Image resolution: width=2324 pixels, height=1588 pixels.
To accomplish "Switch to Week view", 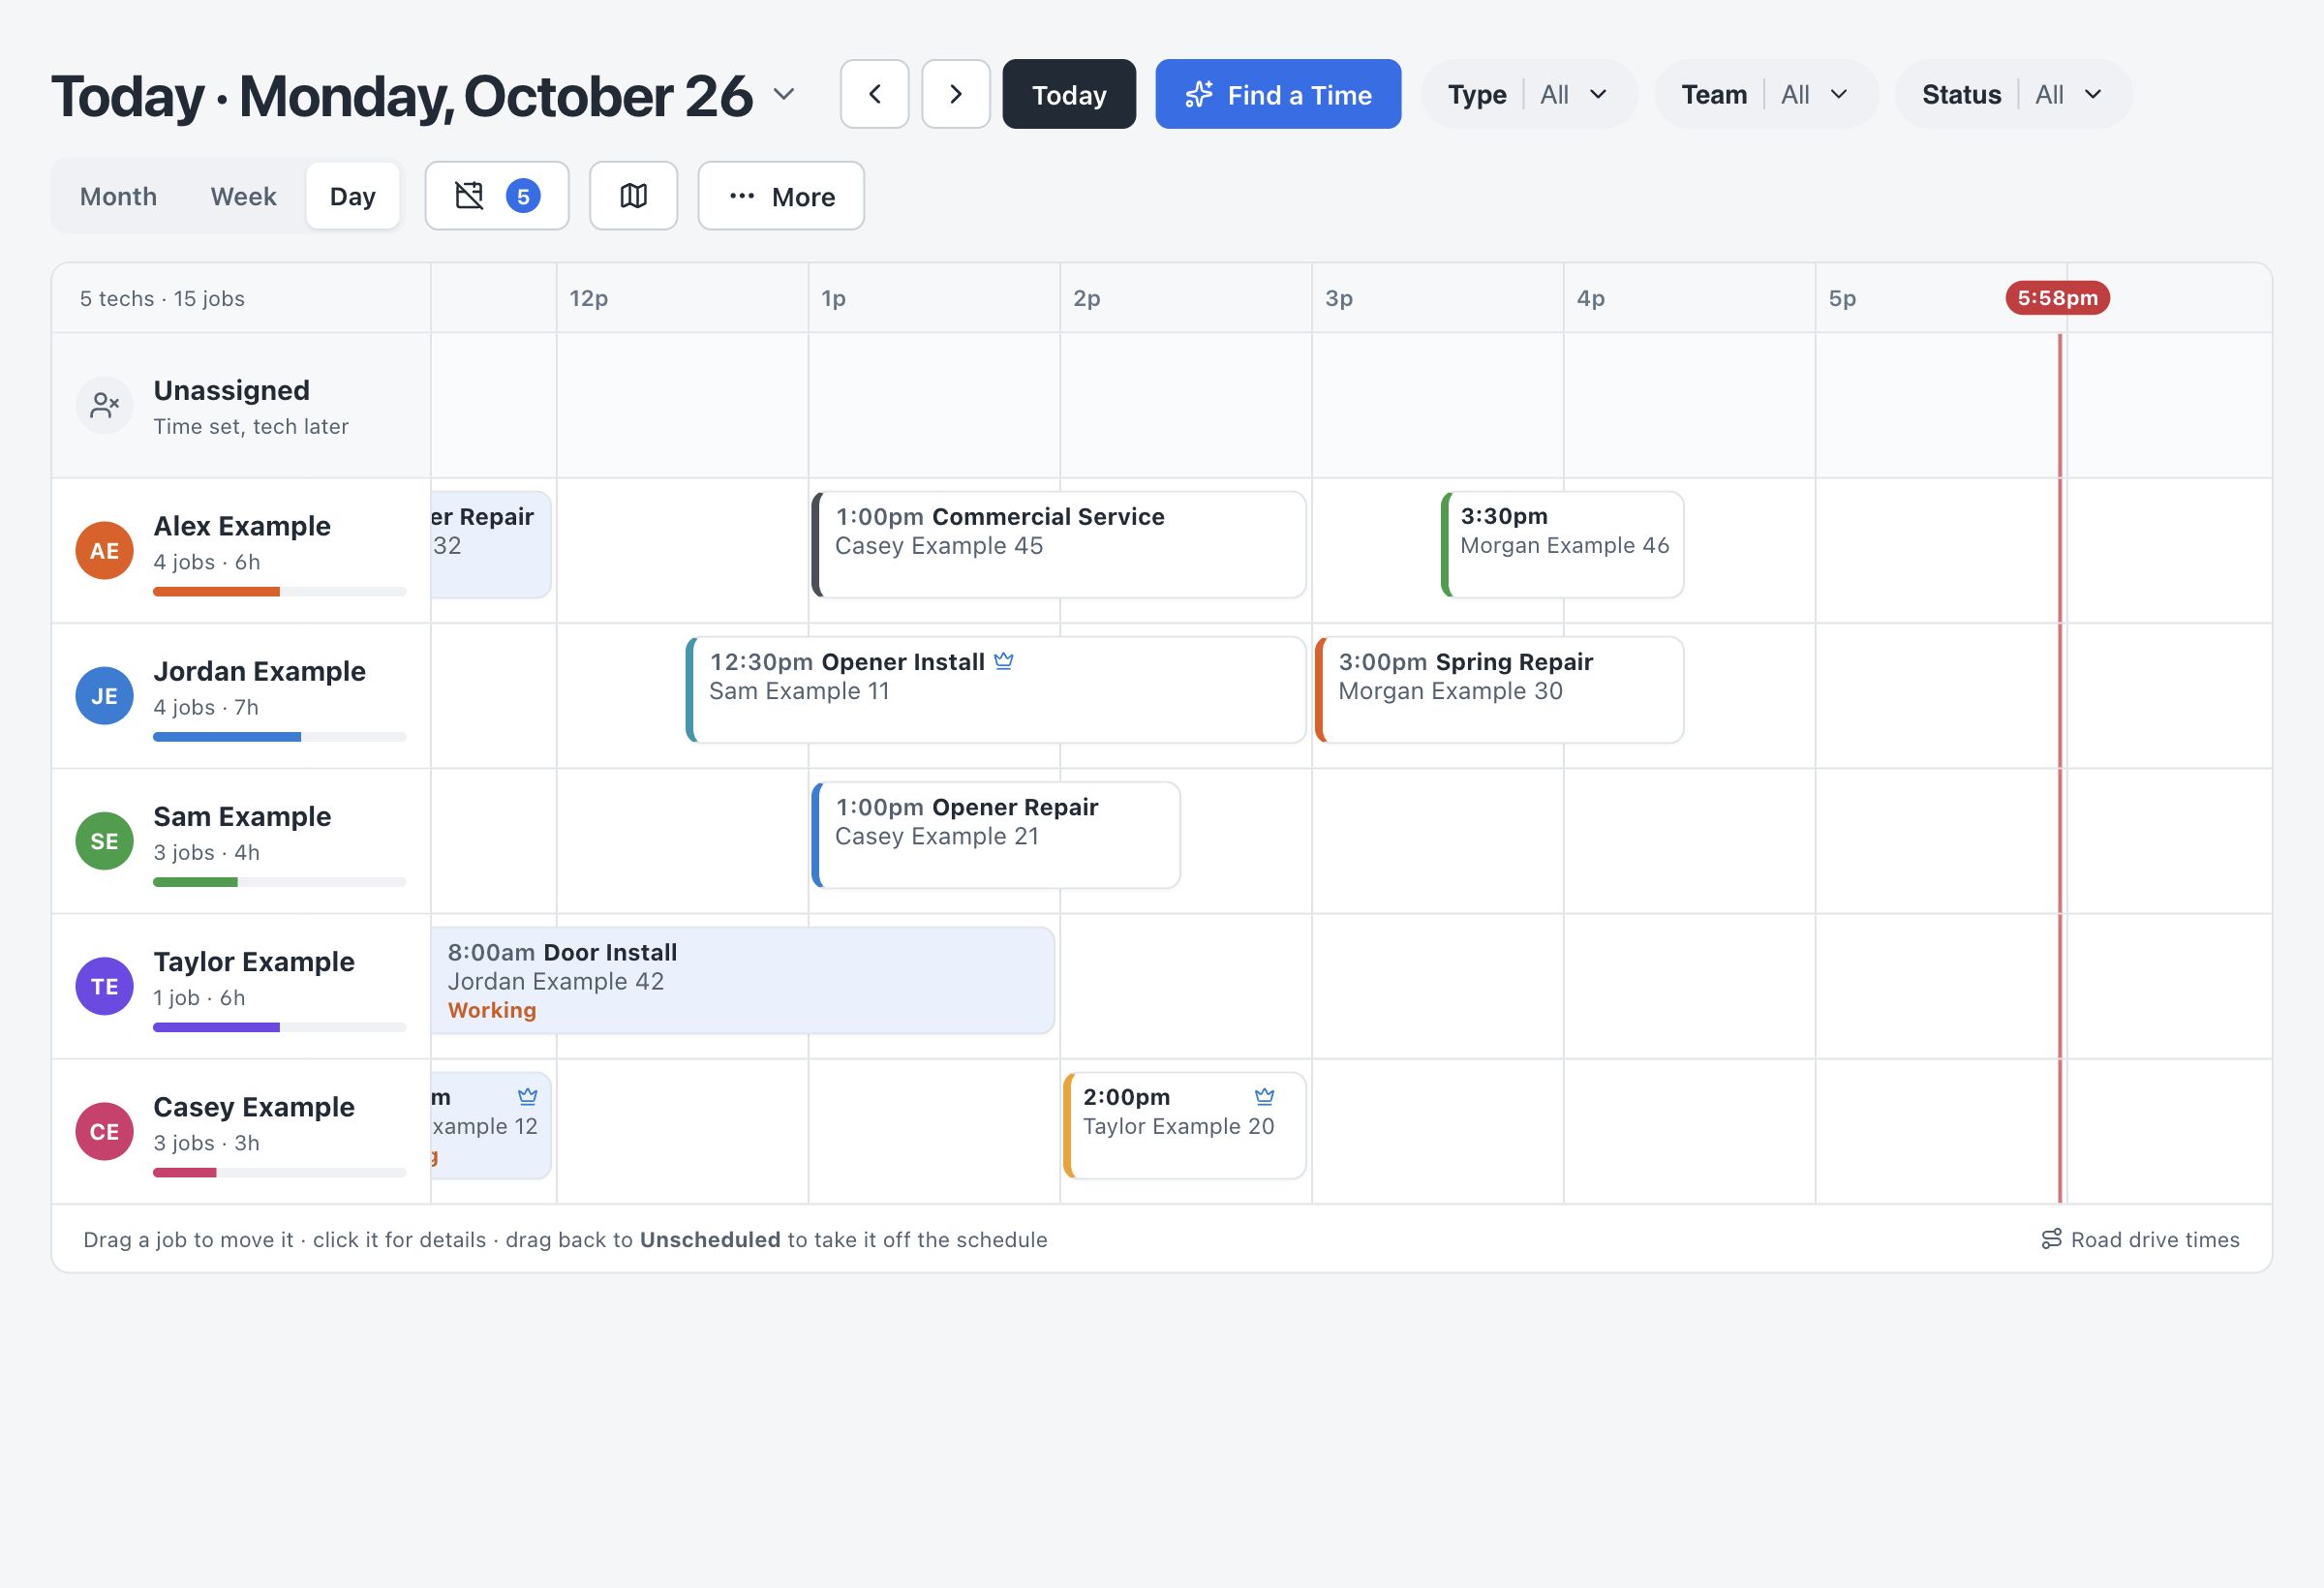I will pos(243,196).
